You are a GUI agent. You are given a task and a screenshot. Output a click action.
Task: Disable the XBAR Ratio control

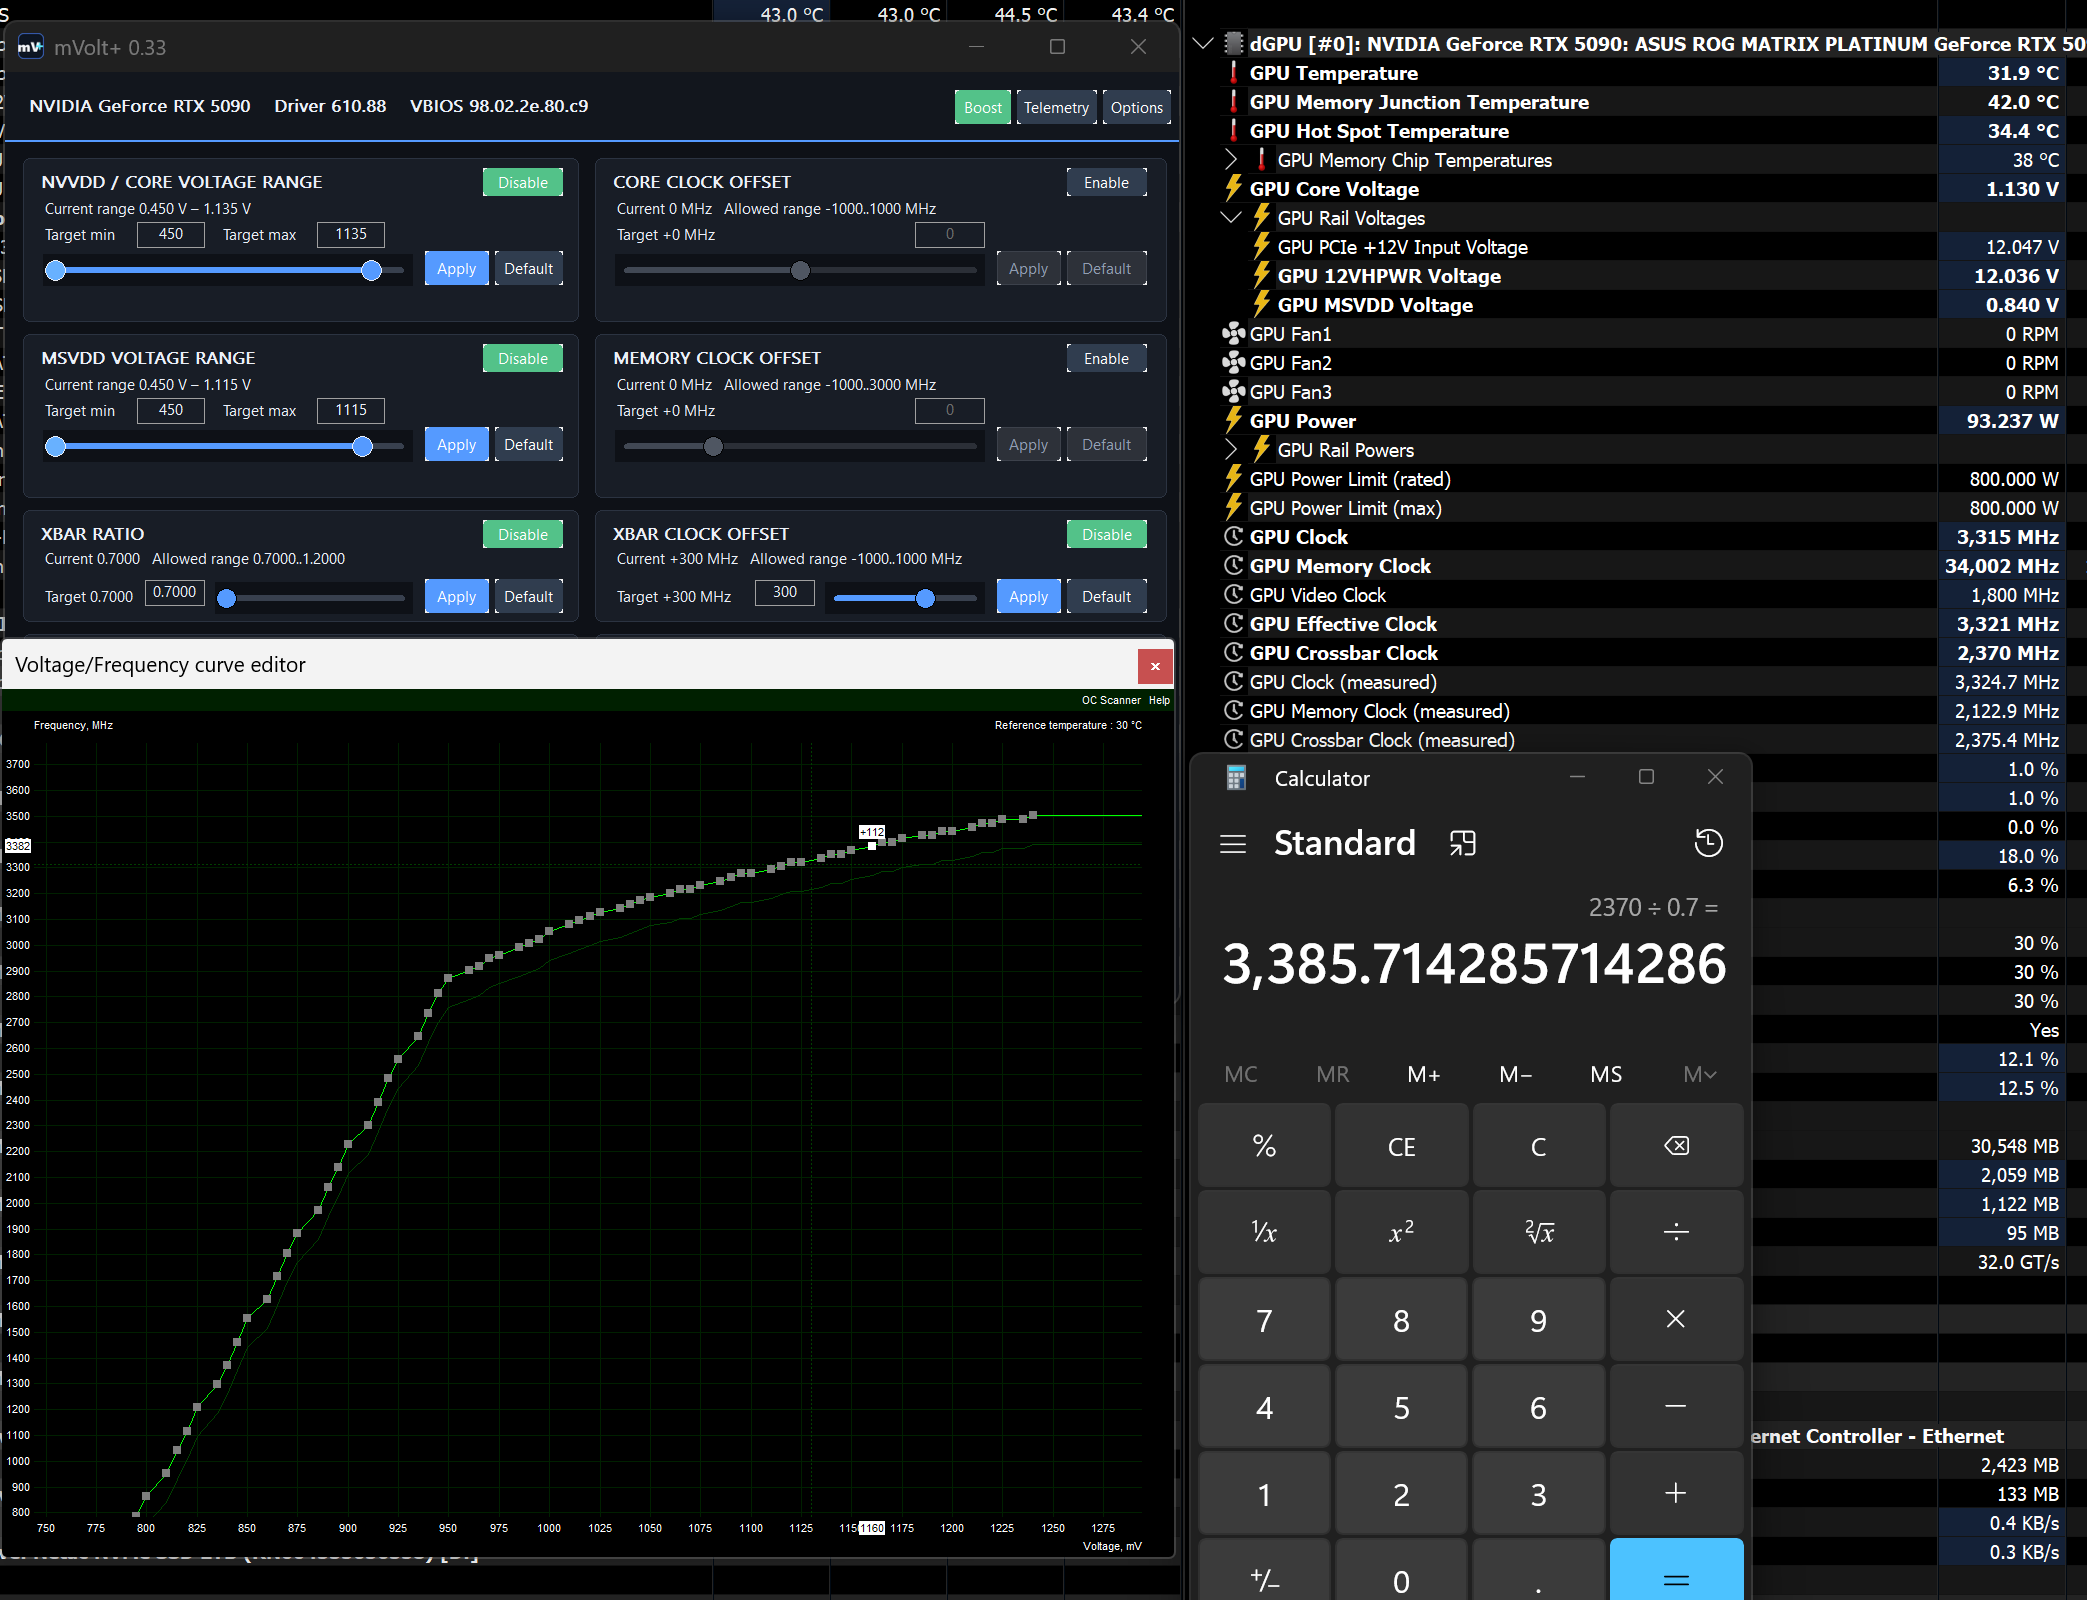pos(523,535)
